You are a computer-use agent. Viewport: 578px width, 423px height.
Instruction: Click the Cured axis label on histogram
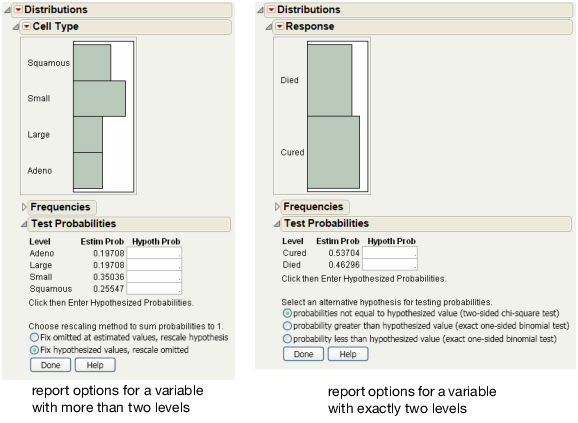[x=292, y=152]
